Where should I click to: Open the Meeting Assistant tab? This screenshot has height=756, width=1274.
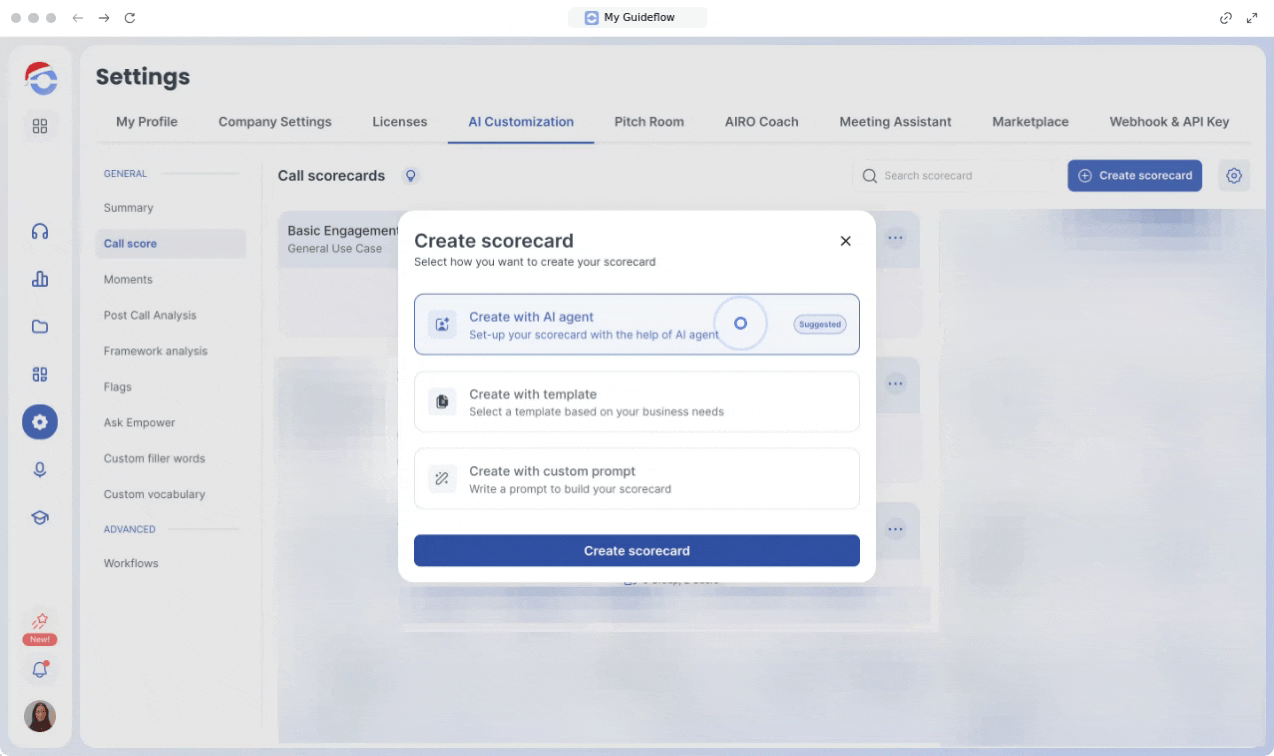pos(895,122)
